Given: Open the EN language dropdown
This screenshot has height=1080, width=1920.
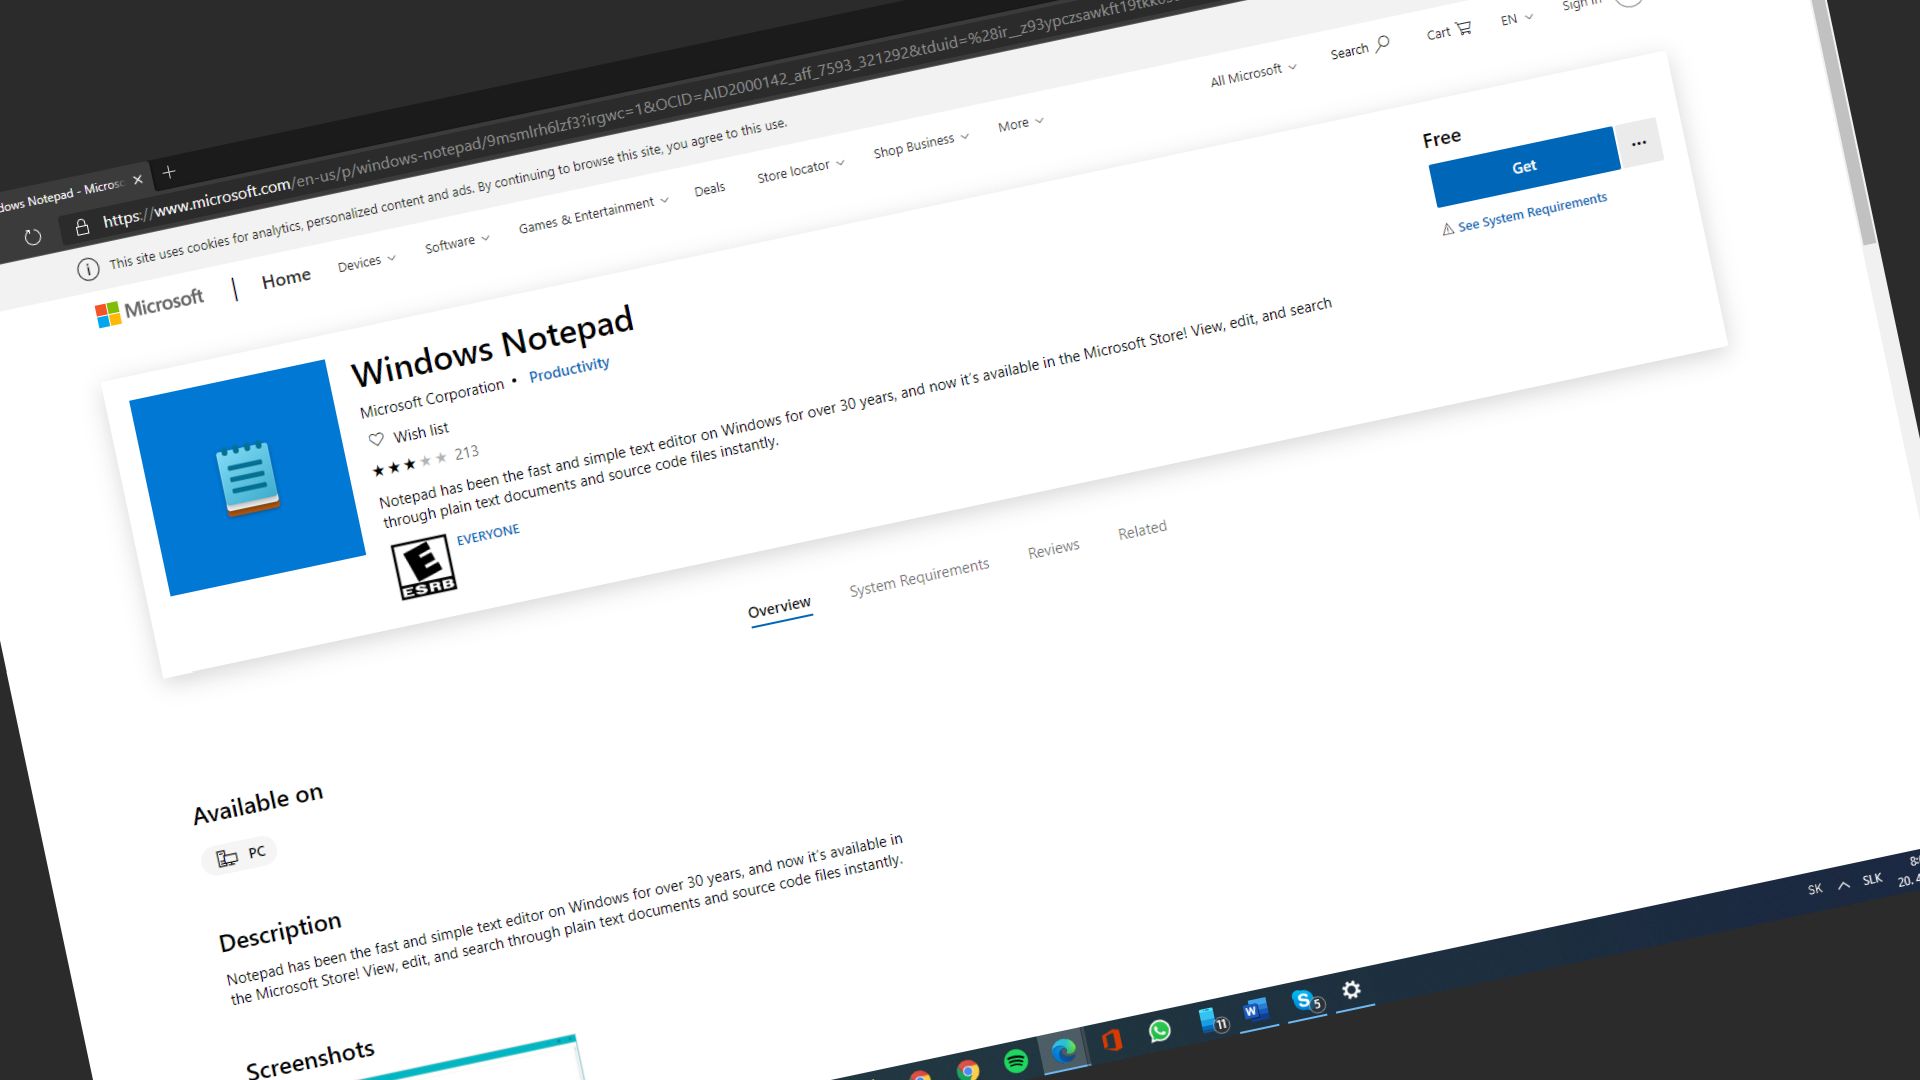Looking at the screenshot, I should (1516, 19).
